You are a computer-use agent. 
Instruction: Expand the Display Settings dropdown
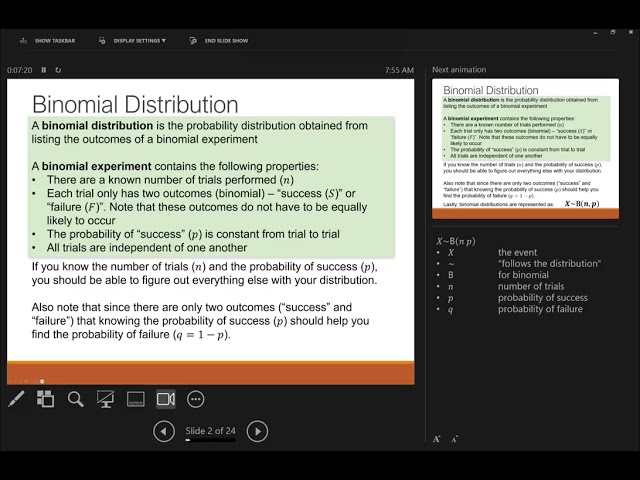(133, 41)
